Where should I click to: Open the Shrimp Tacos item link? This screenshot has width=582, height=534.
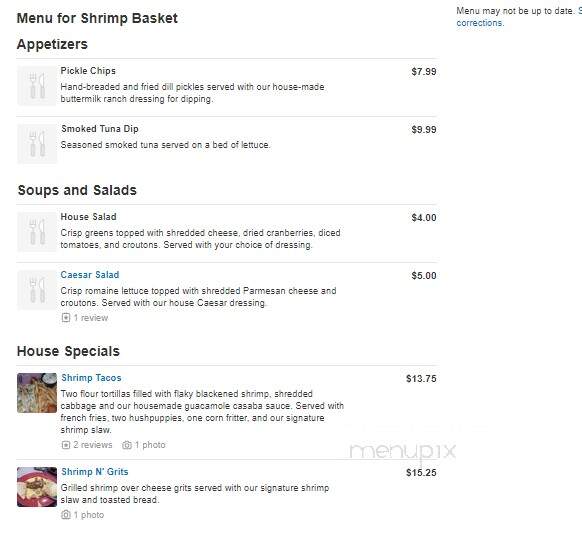pos(91,378)
